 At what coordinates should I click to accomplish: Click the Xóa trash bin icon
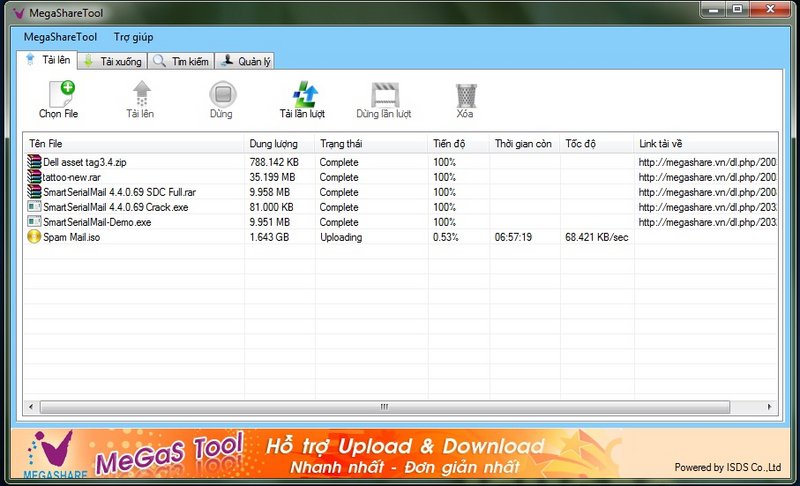466,94
